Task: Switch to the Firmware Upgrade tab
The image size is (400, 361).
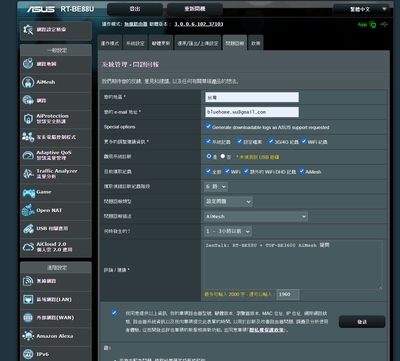Action: [x=161, y=43]
